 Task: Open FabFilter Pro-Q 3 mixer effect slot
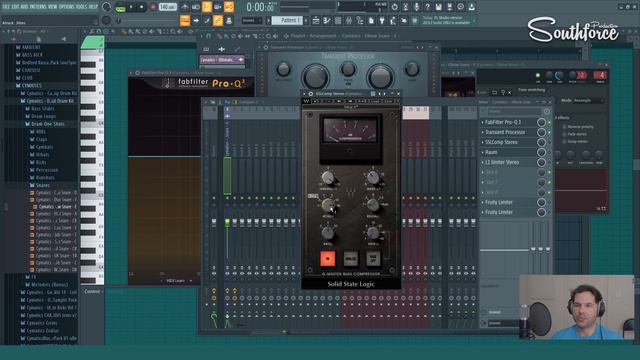[503, 122]
